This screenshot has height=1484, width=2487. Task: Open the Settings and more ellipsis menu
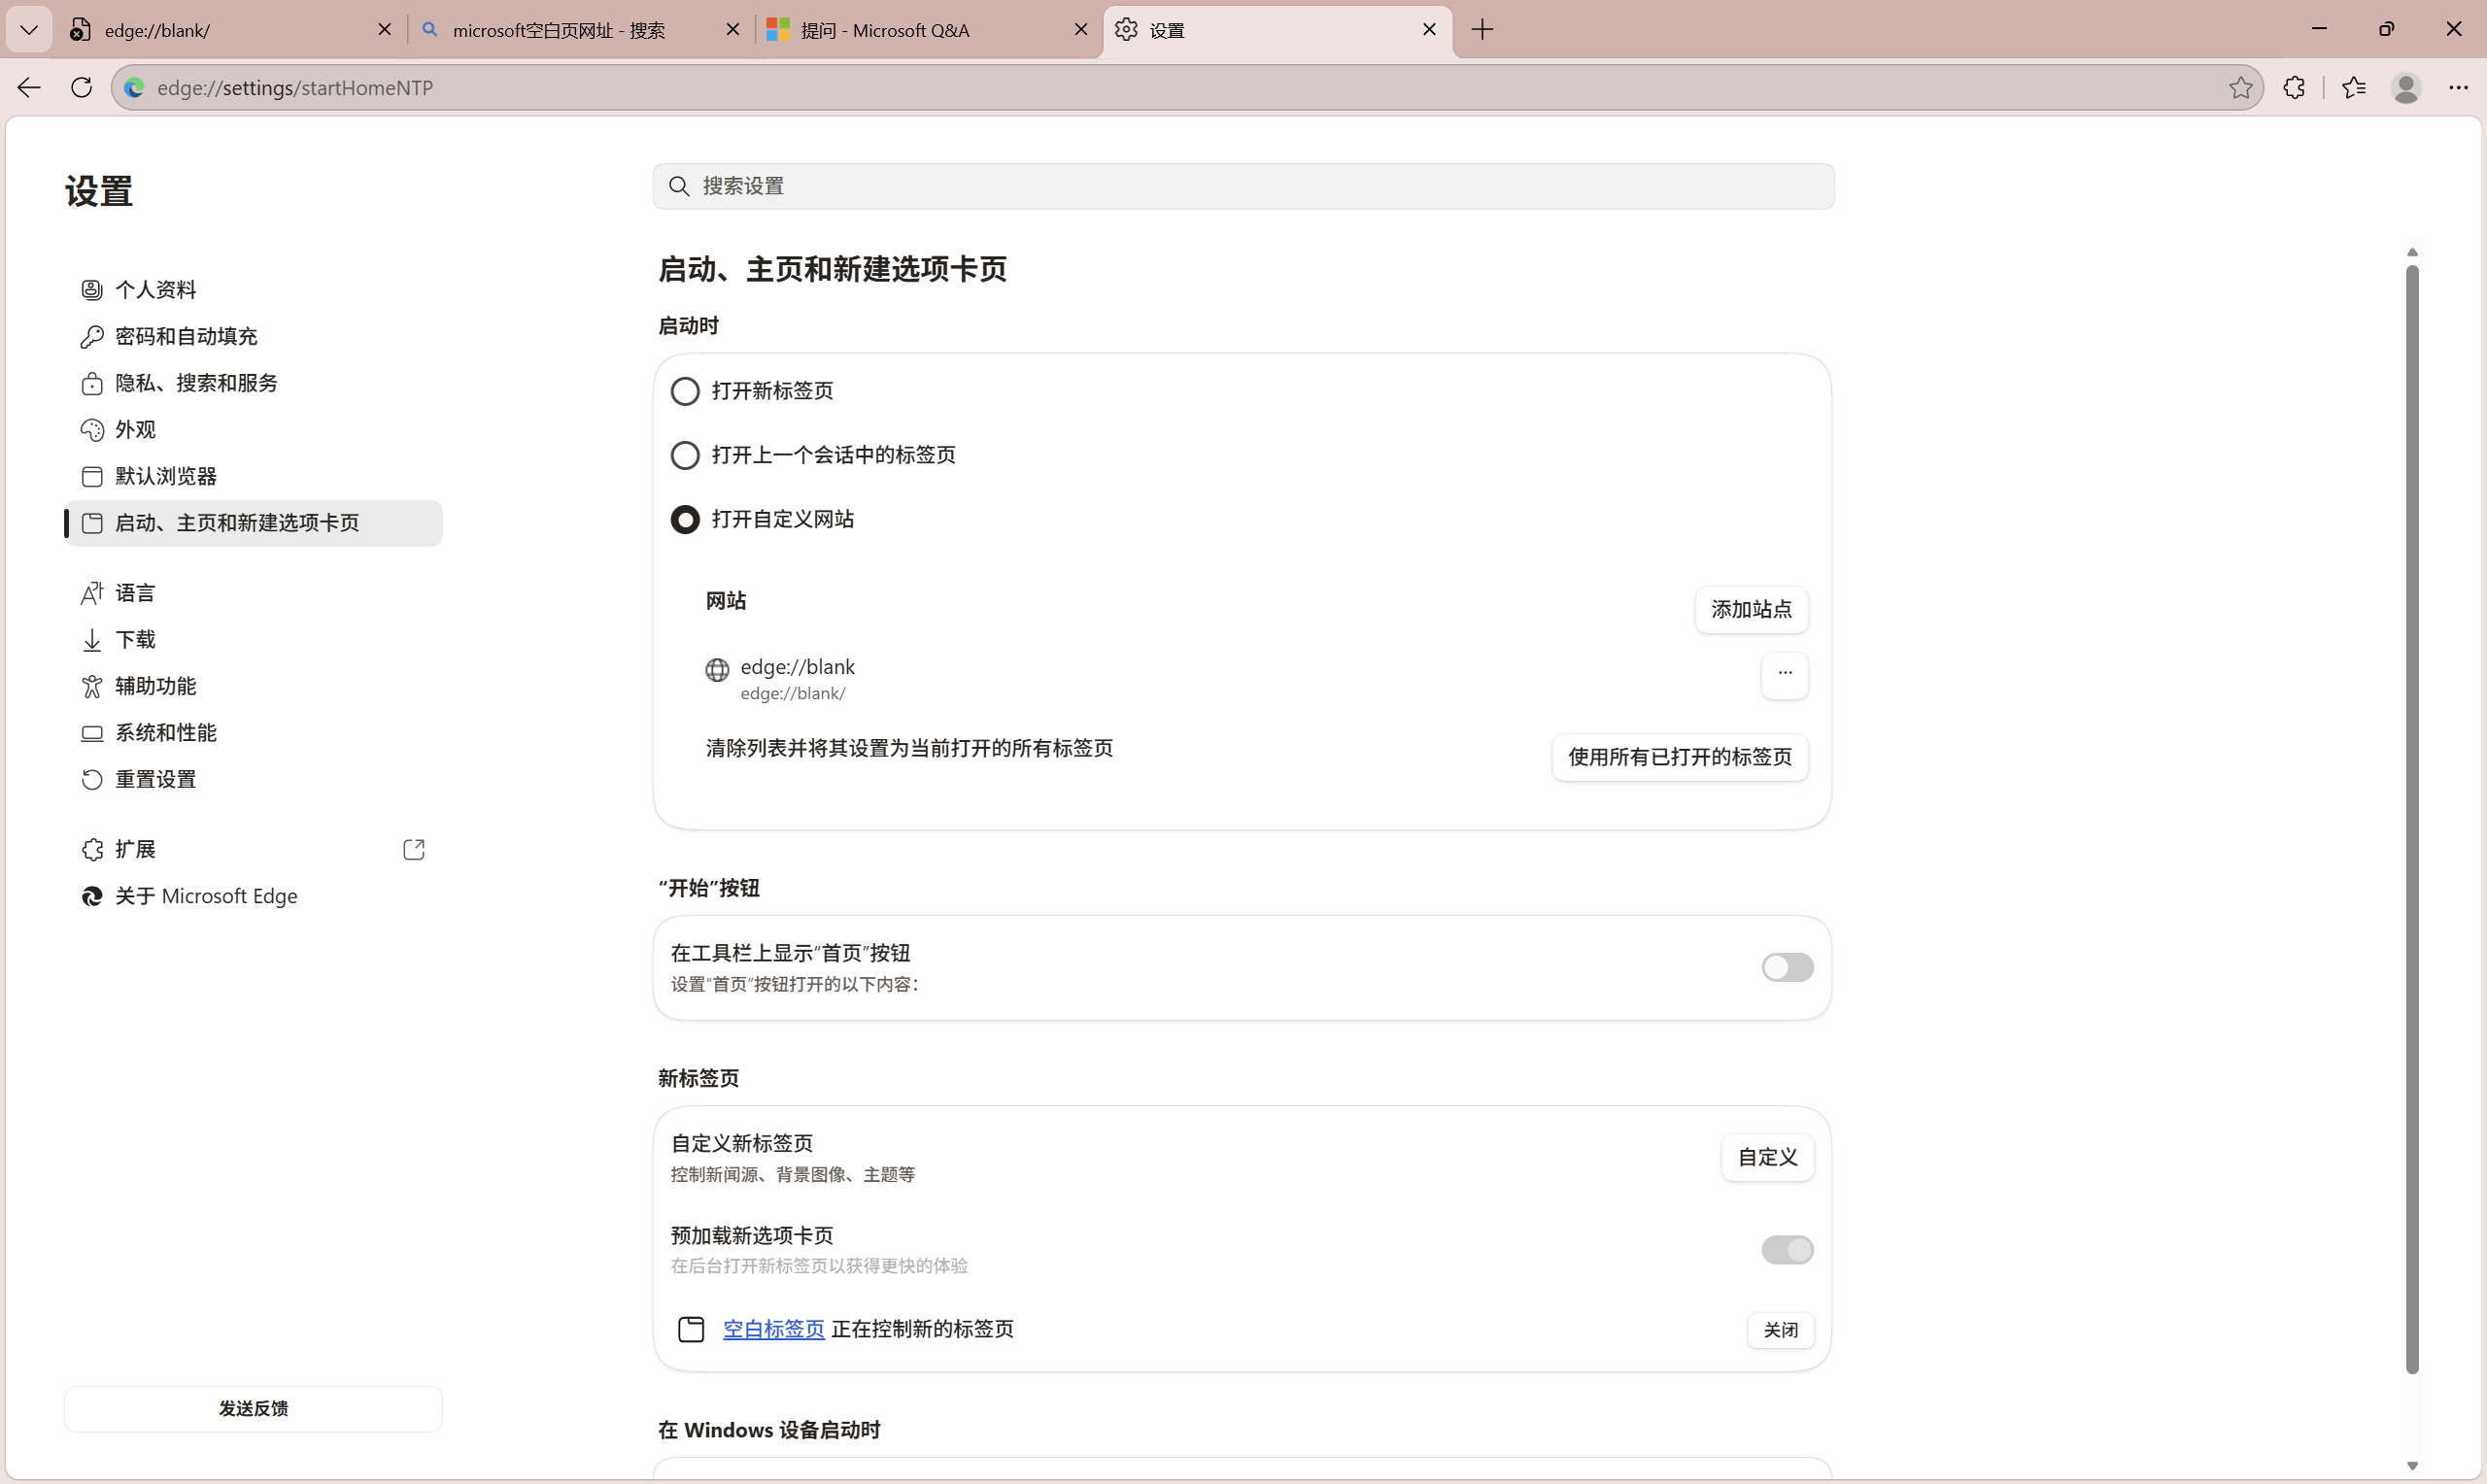tap(2459, 88)
